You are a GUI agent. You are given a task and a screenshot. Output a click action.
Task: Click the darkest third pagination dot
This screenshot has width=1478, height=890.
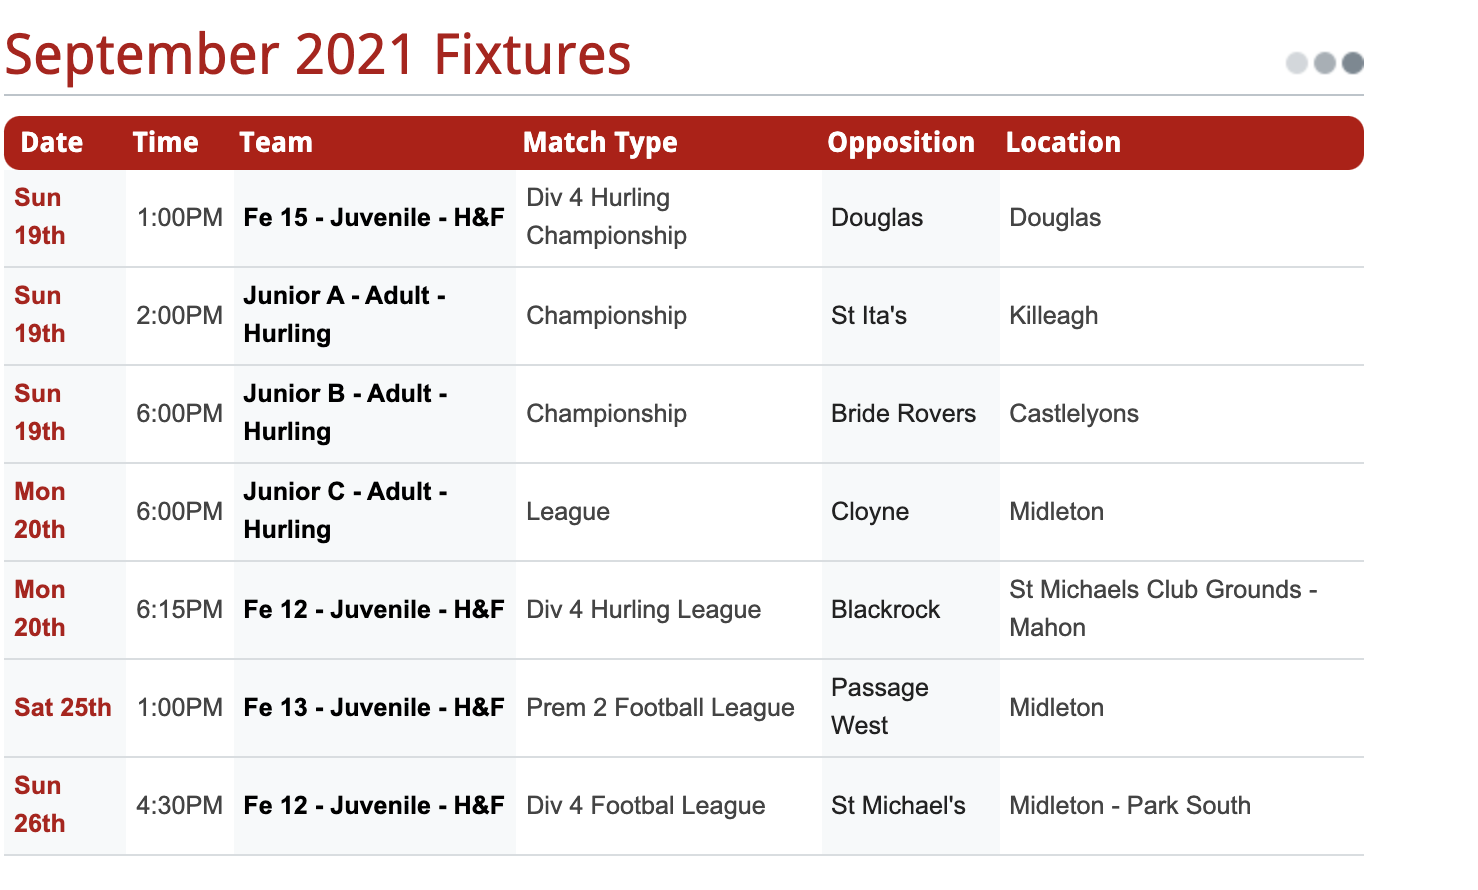[1353, 63]
